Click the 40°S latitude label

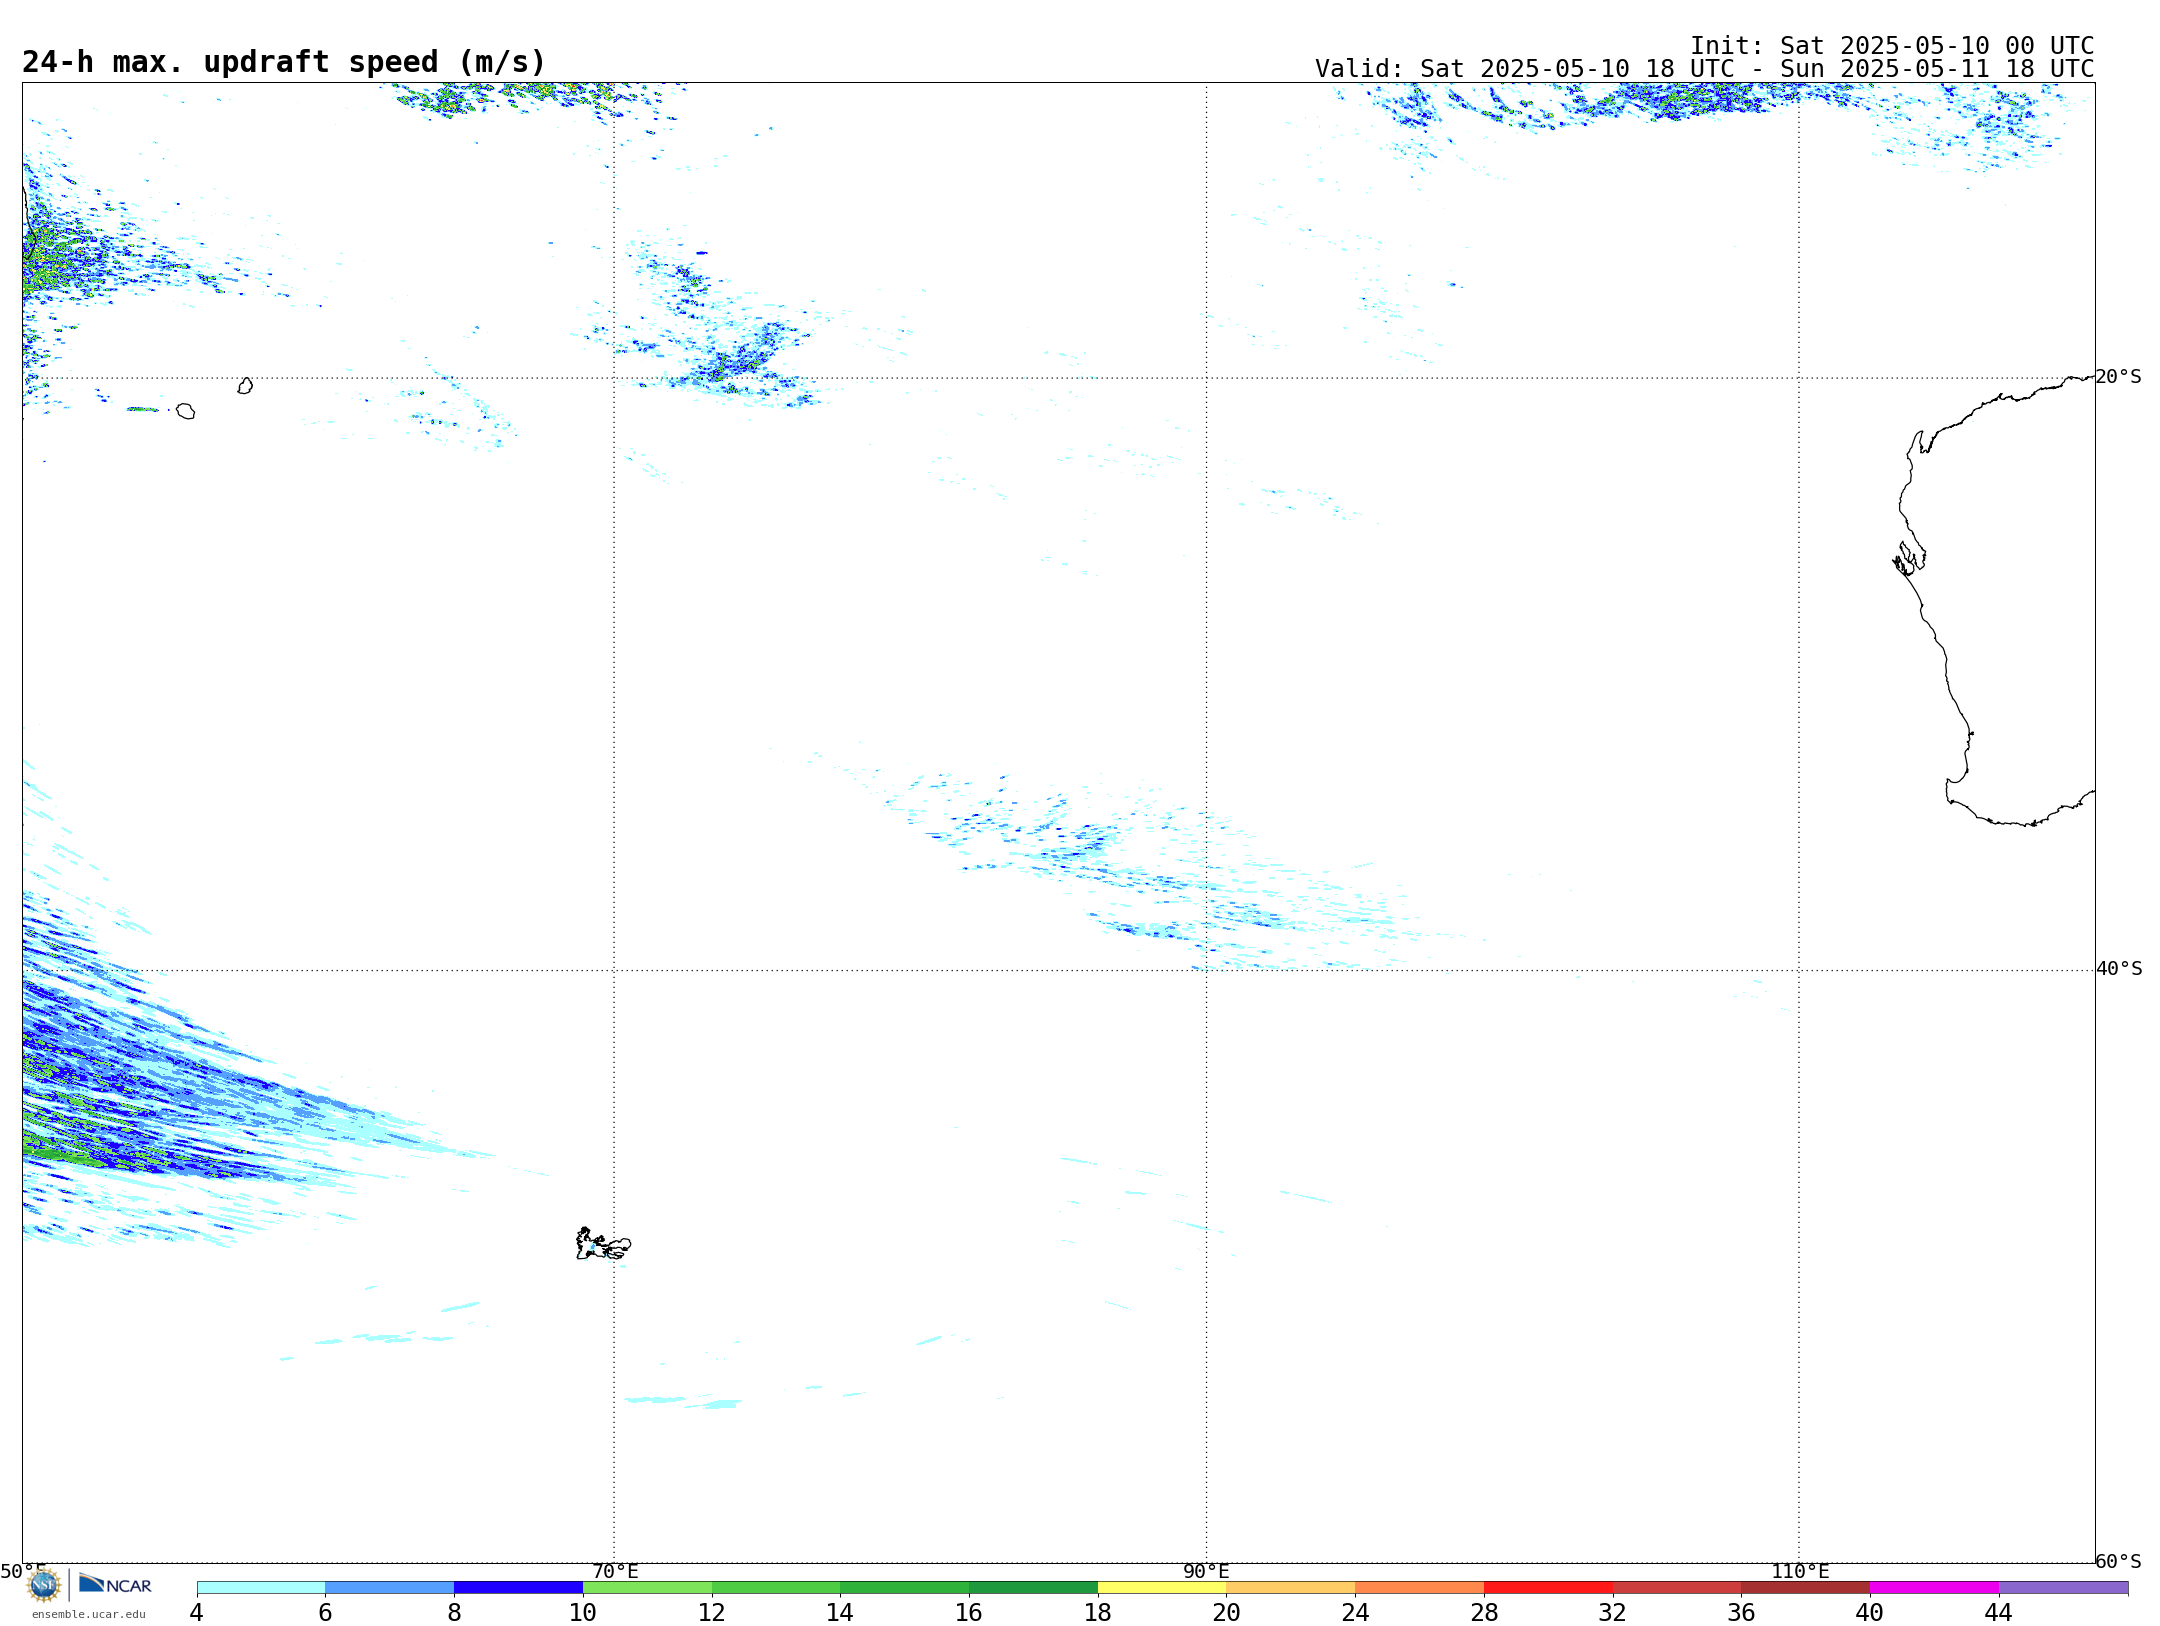pyautogui.click(x=2119, y=969)
